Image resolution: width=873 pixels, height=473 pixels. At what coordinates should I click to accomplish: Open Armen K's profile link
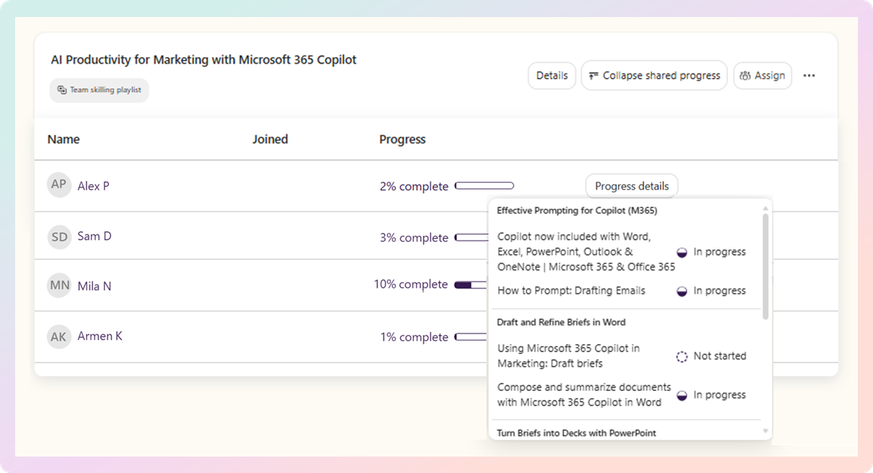(100, 336)
